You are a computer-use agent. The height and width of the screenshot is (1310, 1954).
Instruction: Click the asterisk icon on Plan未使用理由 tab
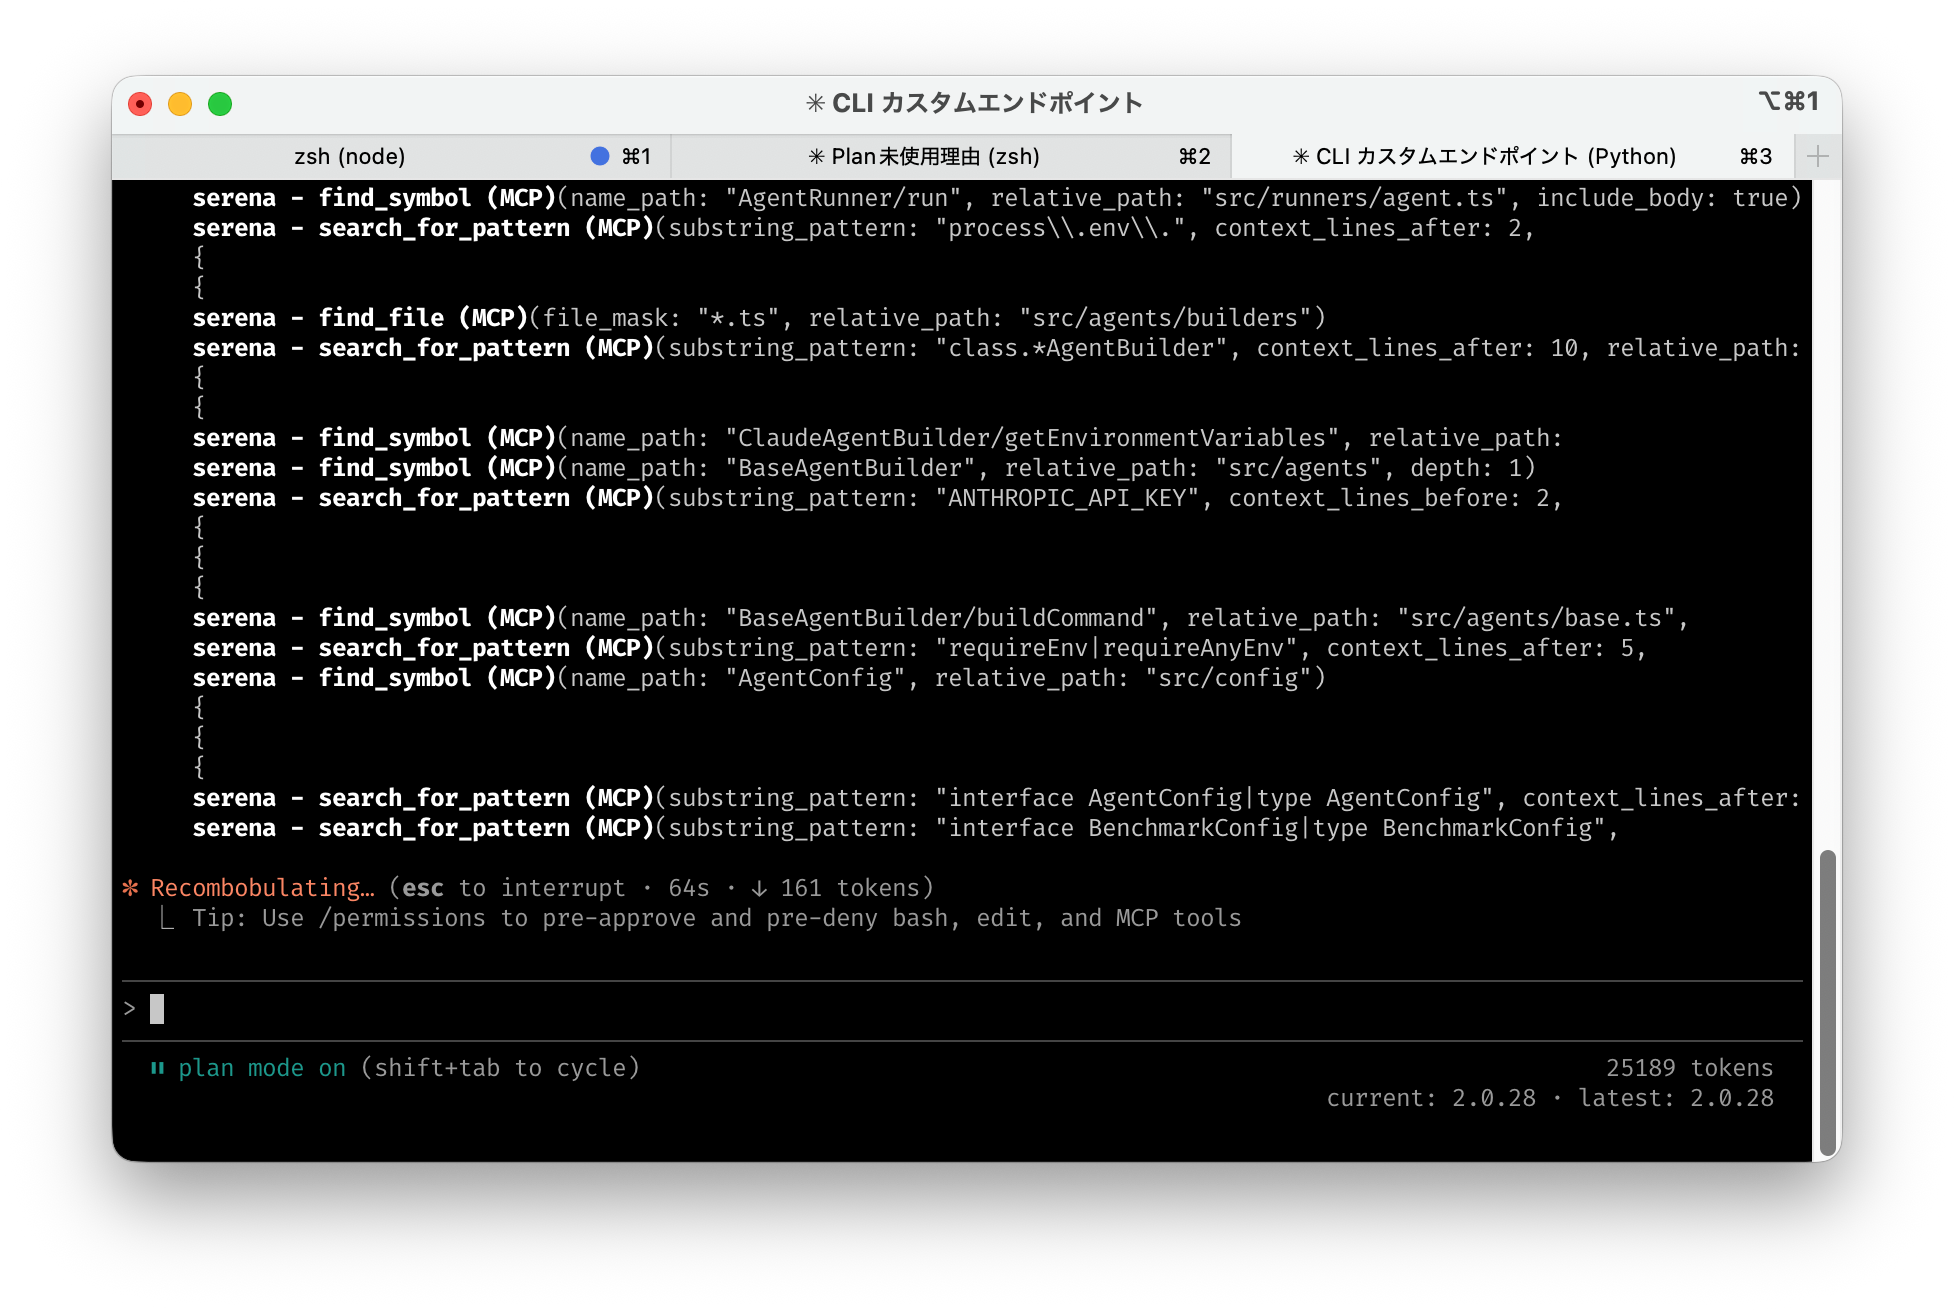point(816,156)
